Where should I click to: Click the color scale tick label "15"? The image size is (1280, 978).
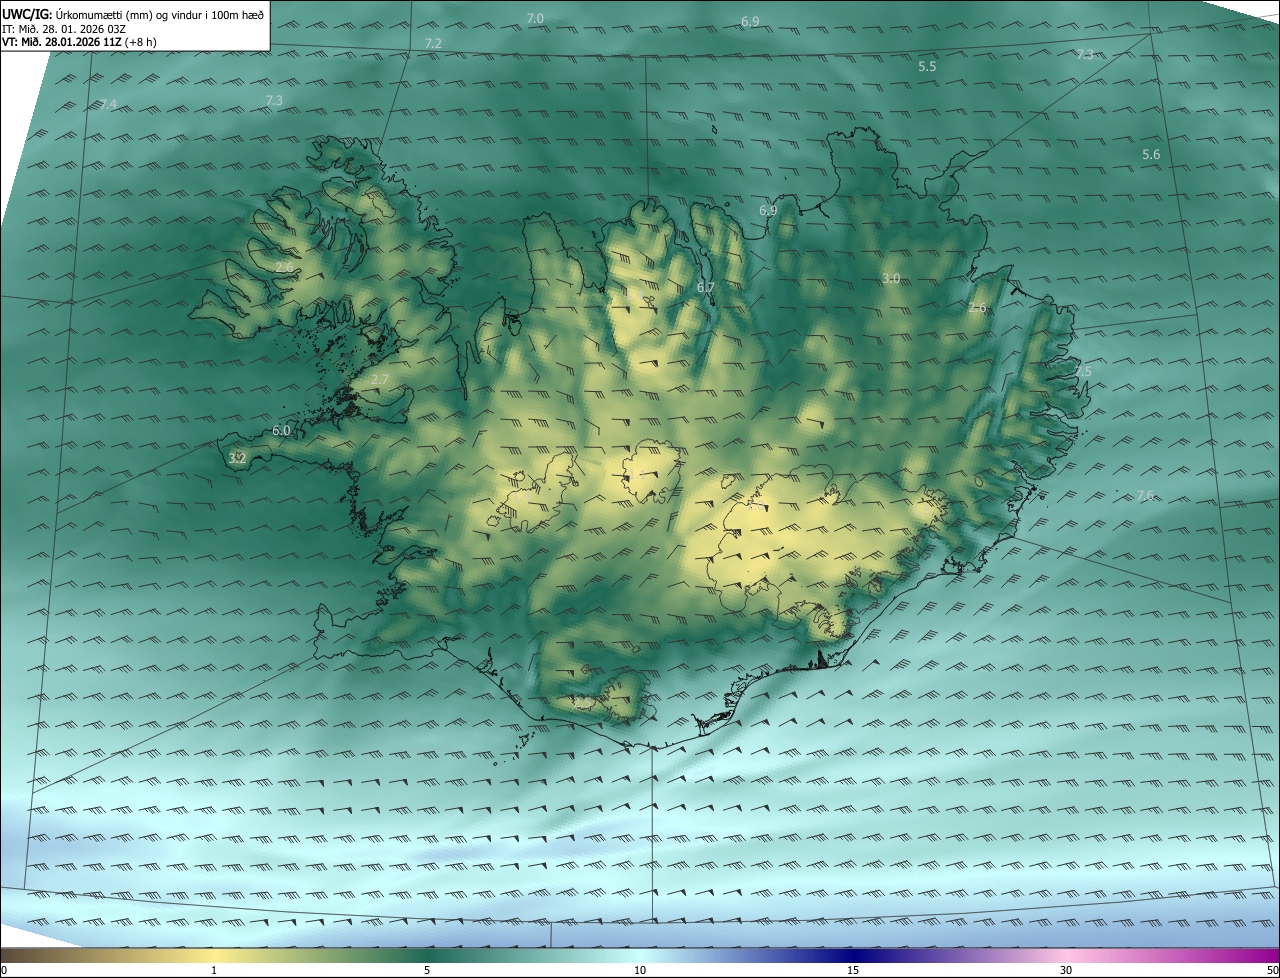pyautogui.click(x=853, y=970)
